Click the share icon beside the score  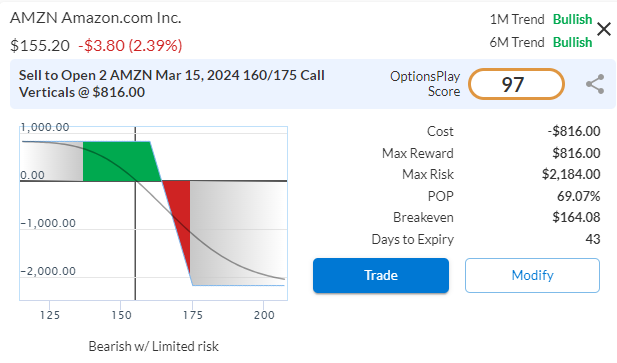(595, 84)
